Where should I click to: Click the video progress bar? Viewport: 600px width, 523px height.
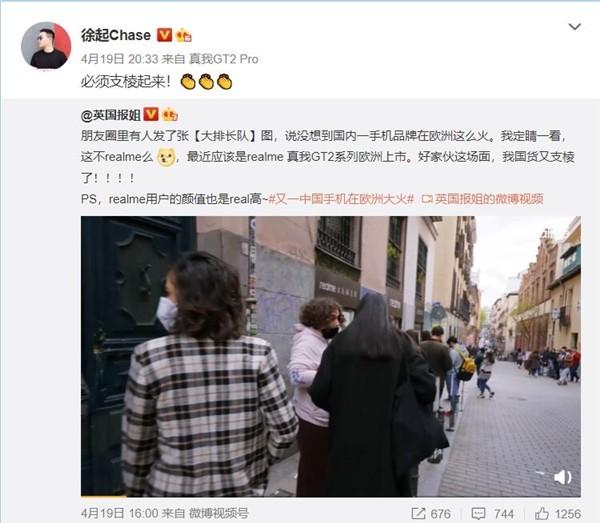point(331,496)
